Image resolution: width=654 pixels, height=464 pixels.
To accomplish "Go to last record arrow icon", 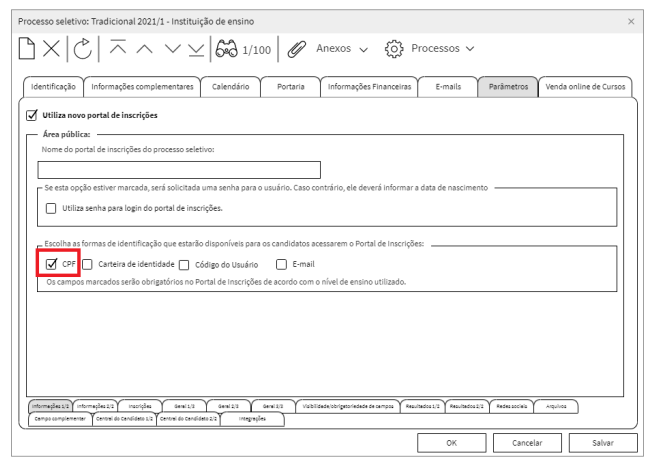I will (x=196, y=50).
